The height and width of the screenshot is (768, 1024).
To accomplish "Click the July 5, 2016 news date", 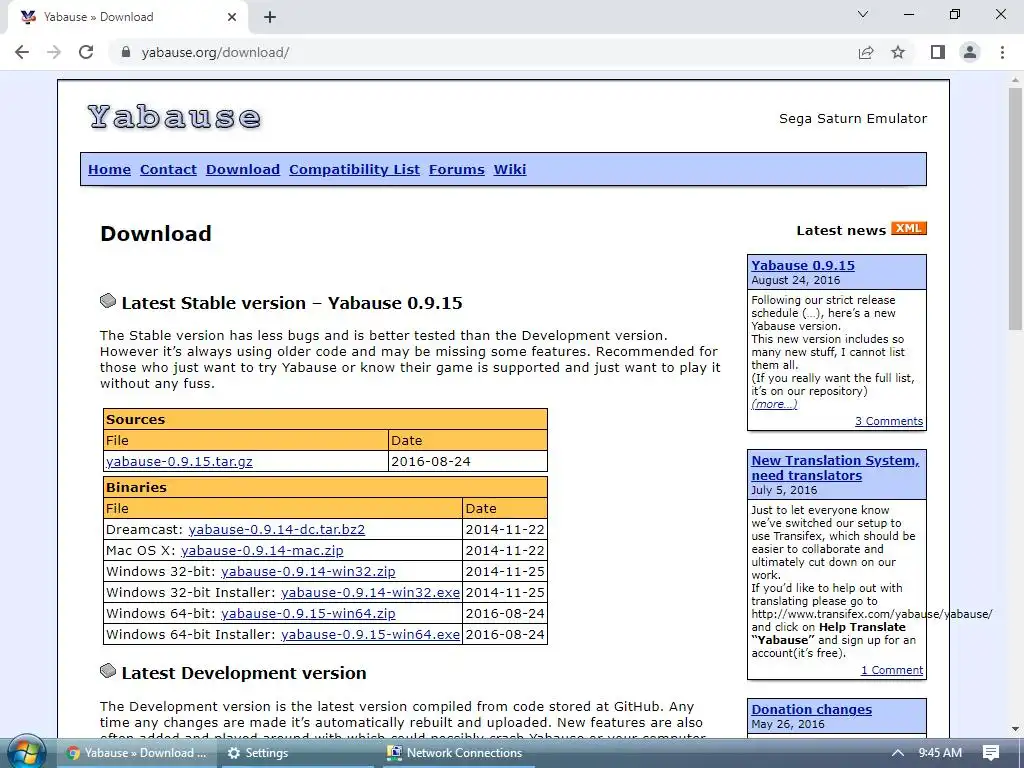I will (784, 490).
